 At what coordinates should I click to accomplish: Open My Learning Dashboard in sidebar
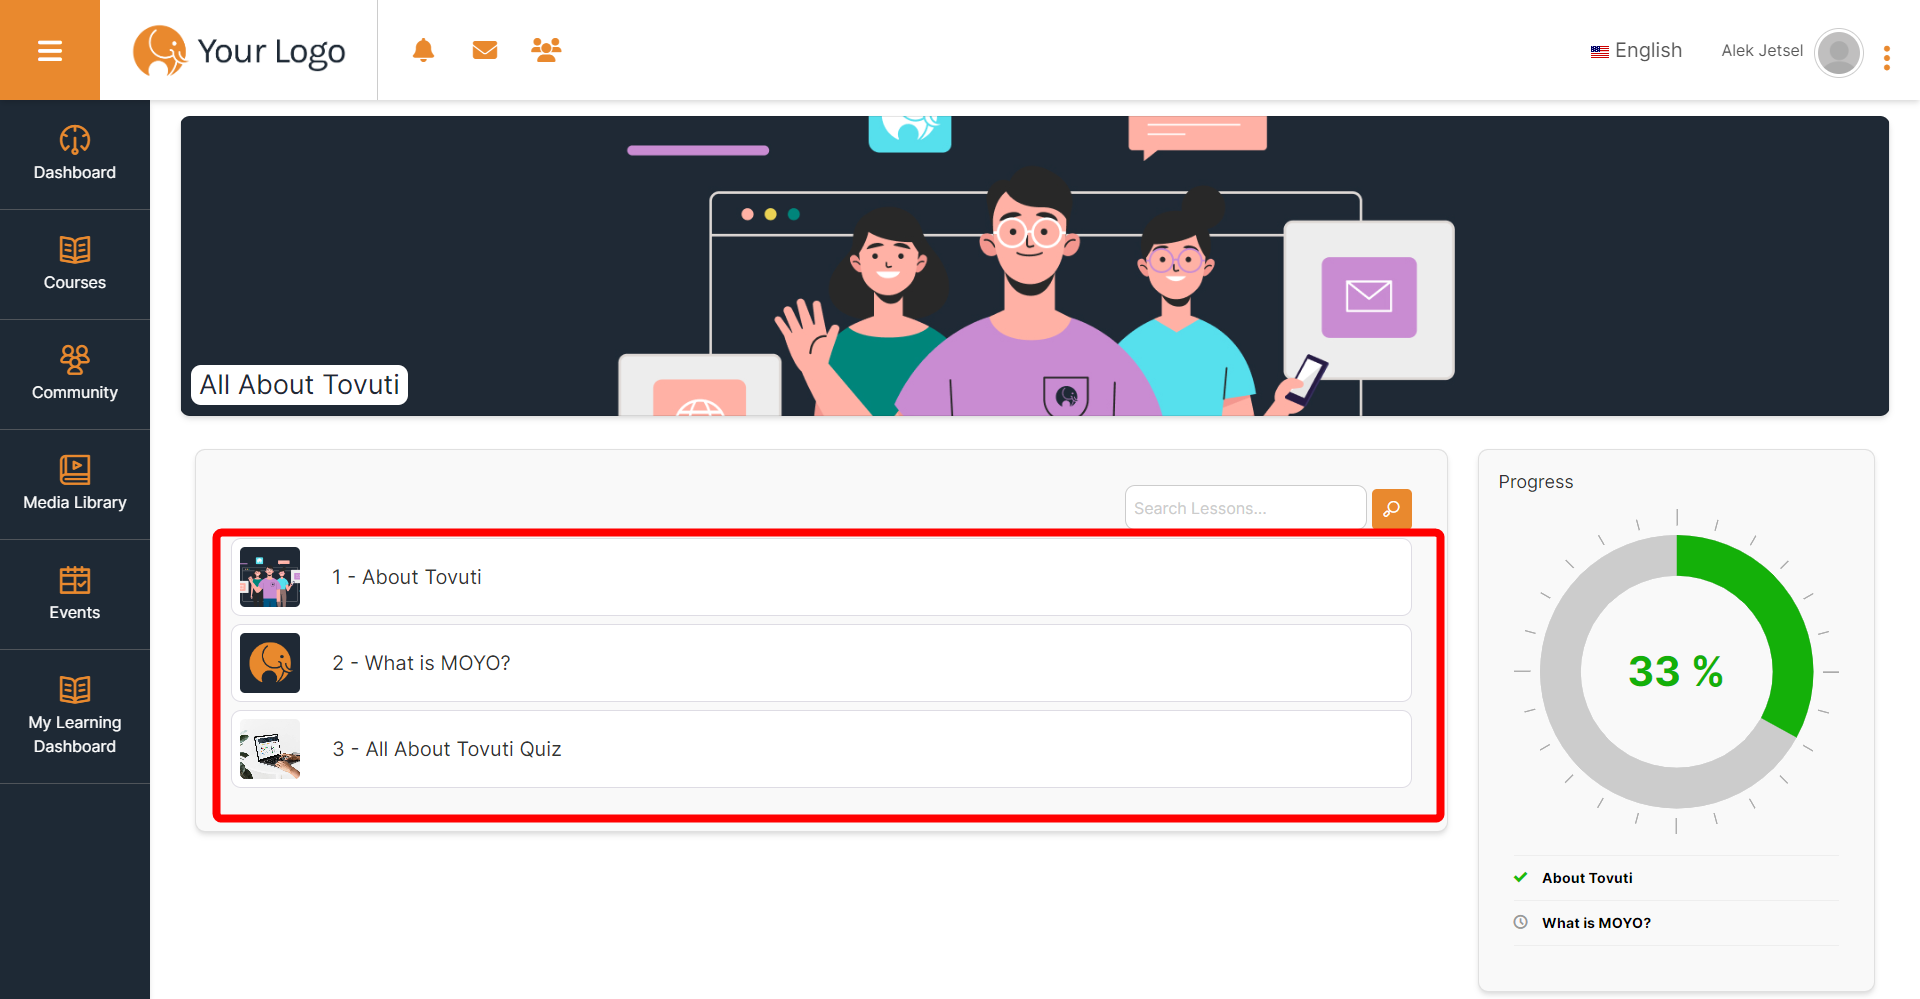pyautogui.click(x=75, y=717)
